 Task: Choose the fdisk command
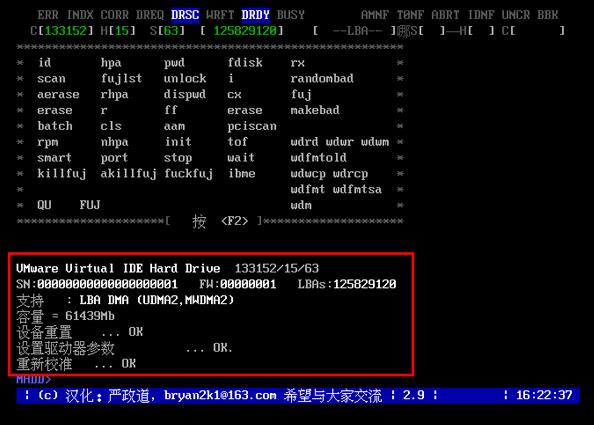point(245,62)
